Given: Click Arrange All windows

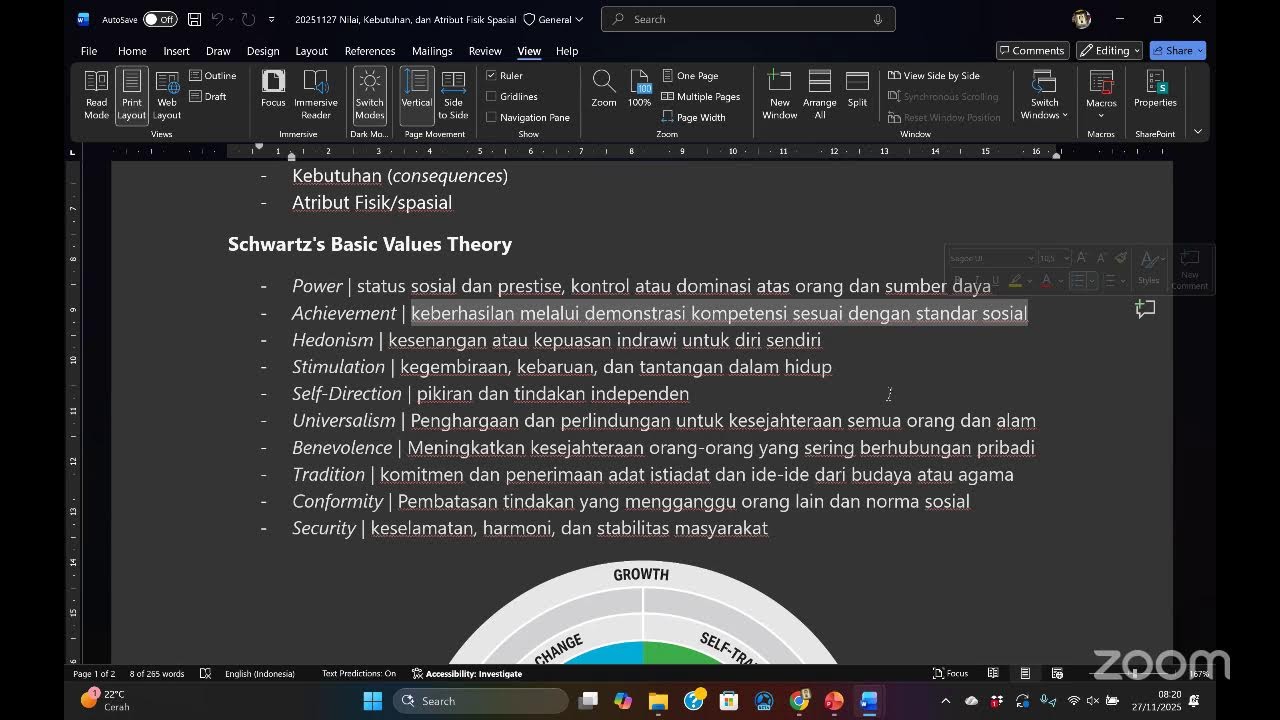Looking at the screenshot, I should (820, 95).
